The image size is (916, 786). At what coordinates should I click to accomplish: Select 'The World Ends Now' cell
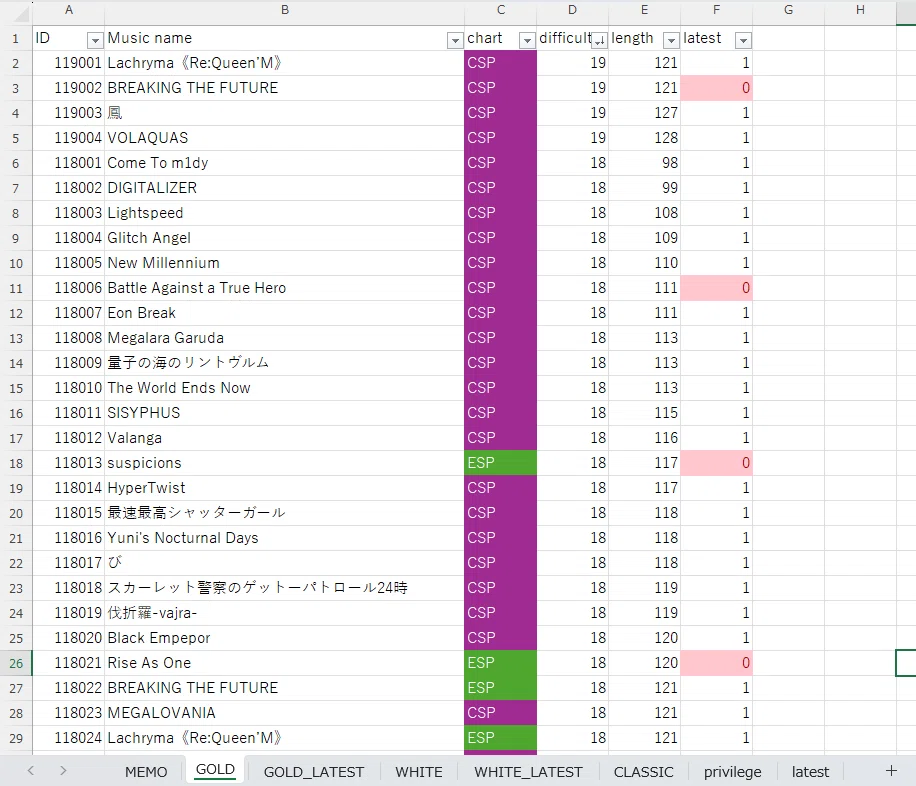(284, 388)
